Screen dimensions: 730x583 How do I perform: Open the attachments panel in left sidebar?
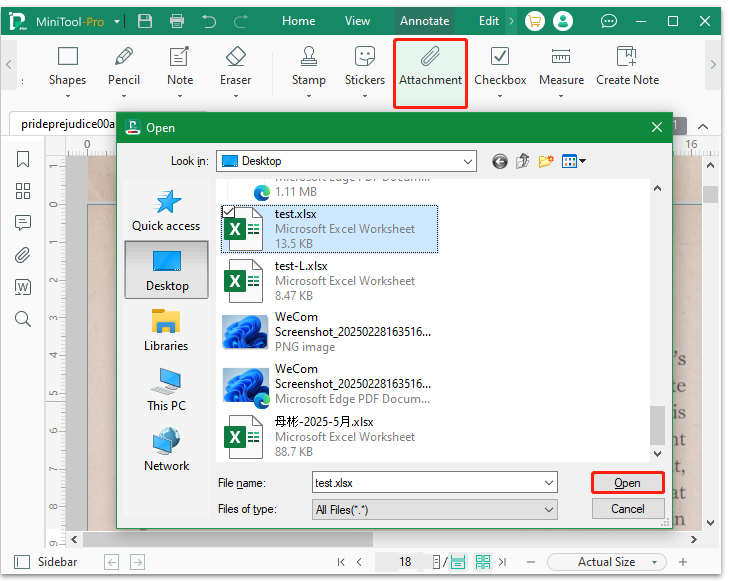point(23,255)
